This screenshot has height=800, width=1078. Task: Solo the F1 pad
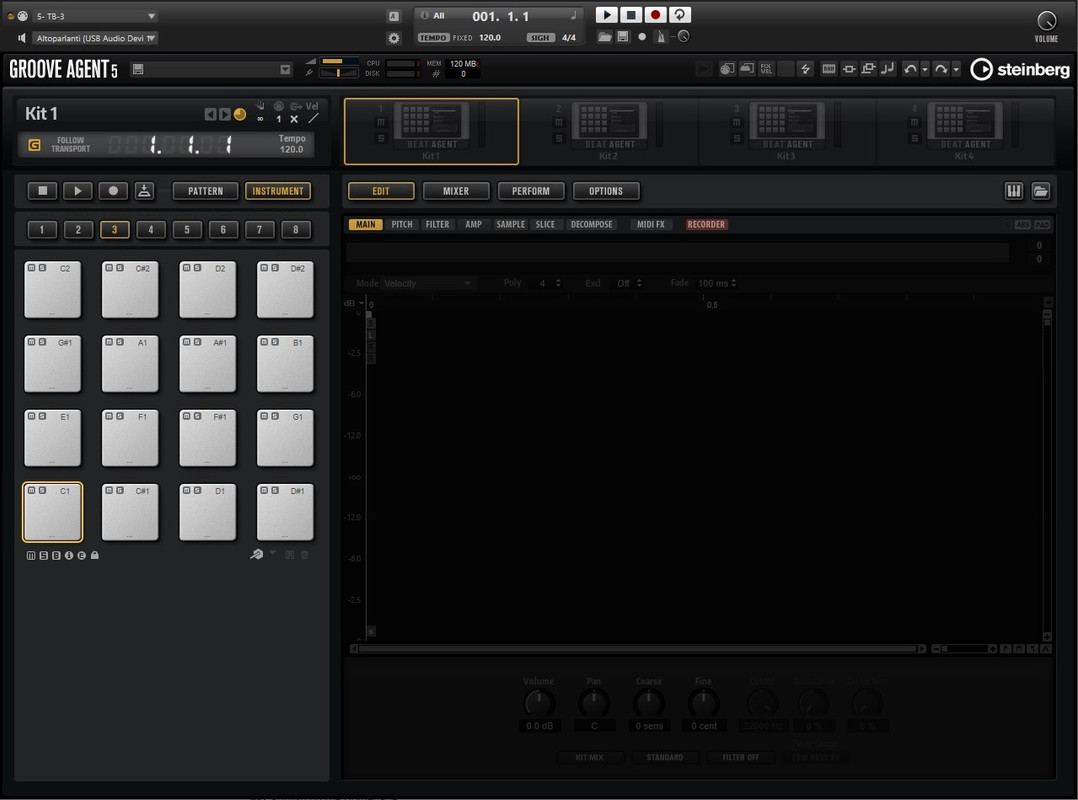point(120,416)
